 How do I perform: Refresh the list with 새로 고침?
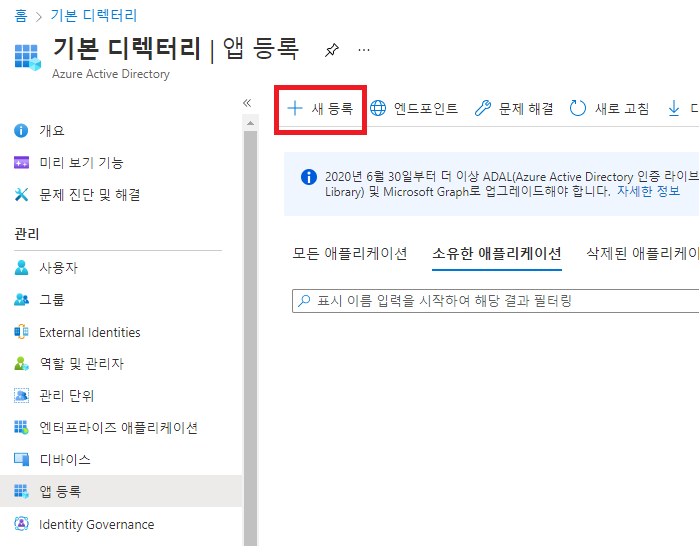coord(609,109)
